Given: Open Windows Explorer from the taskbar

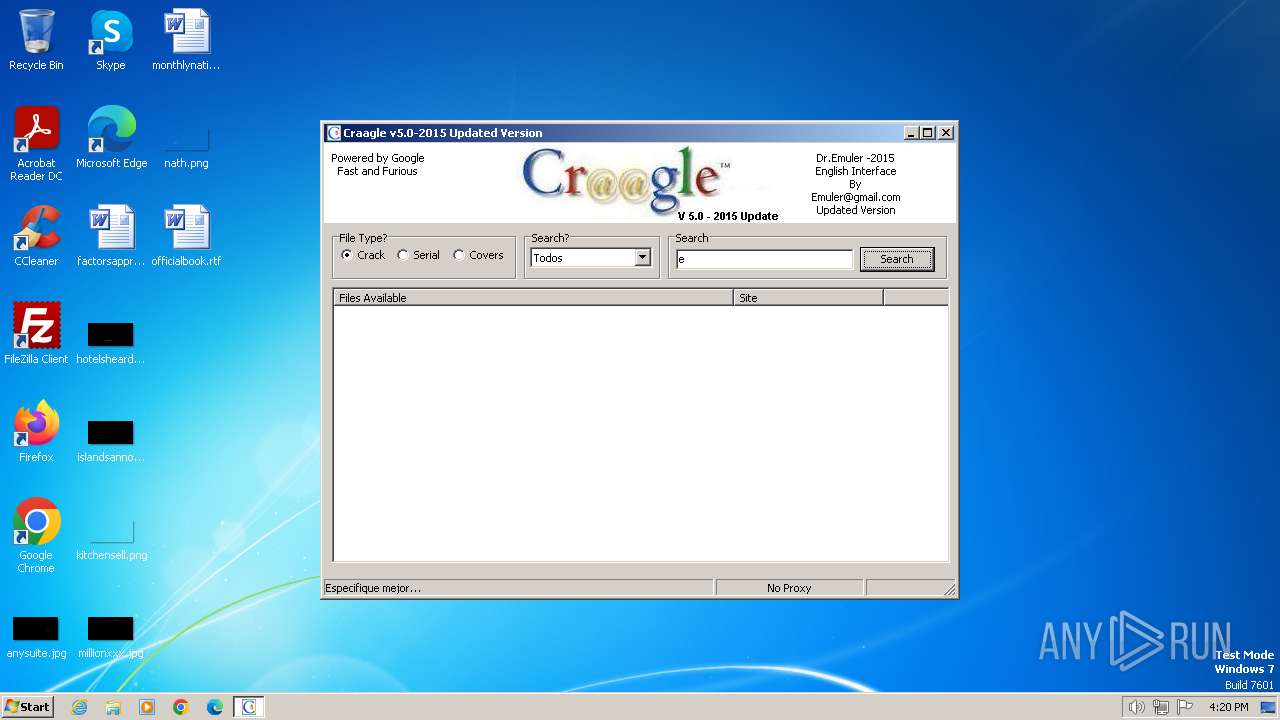Looking at the screenshot, I should (x=113, y=707).
